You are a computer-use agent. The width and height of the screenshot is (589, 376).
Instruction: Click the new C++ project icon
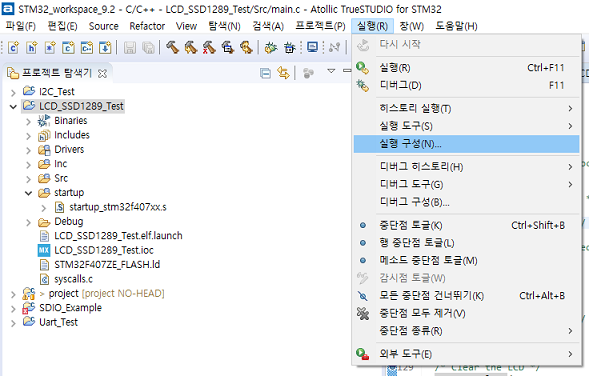click(x=87, y=48)
